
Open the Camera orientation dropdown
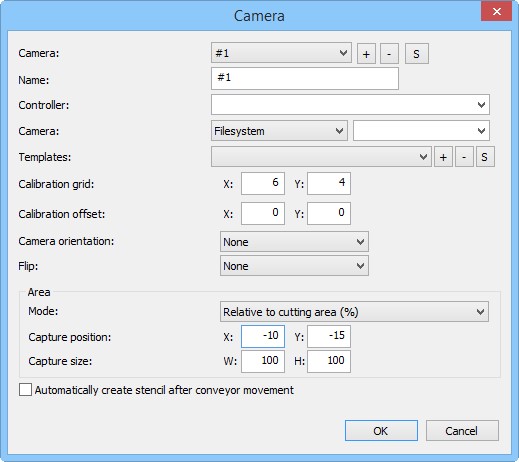[294, 241]
